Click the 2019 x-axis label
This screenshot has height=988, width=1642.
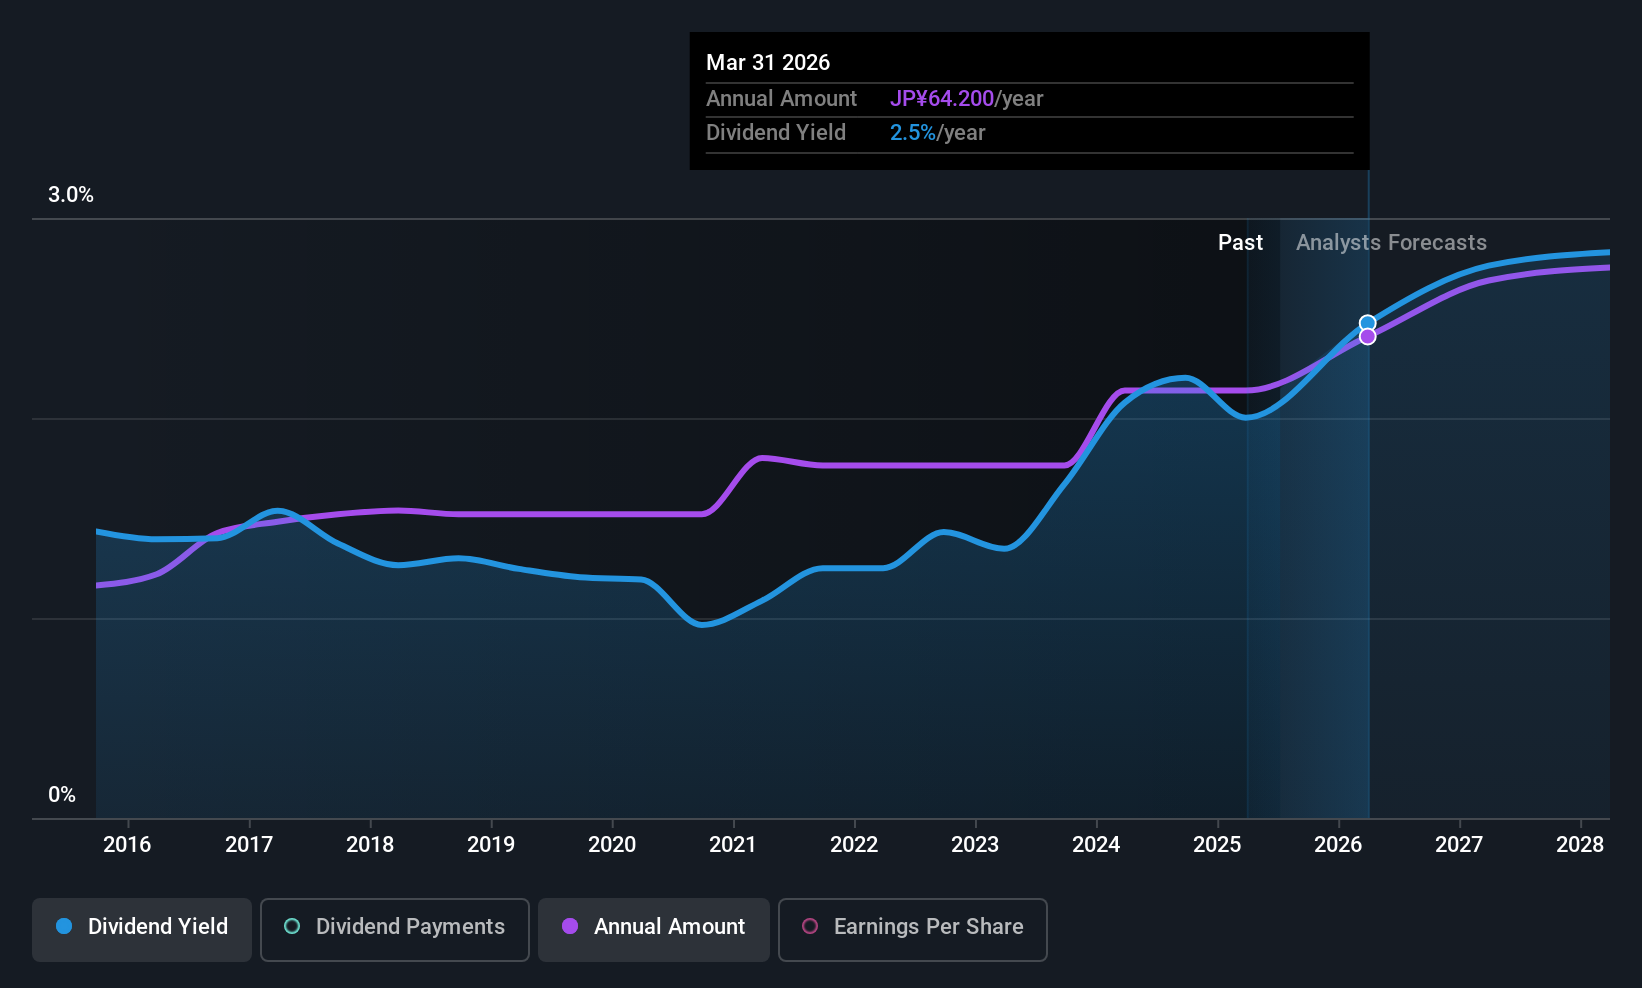coord(491,845)
